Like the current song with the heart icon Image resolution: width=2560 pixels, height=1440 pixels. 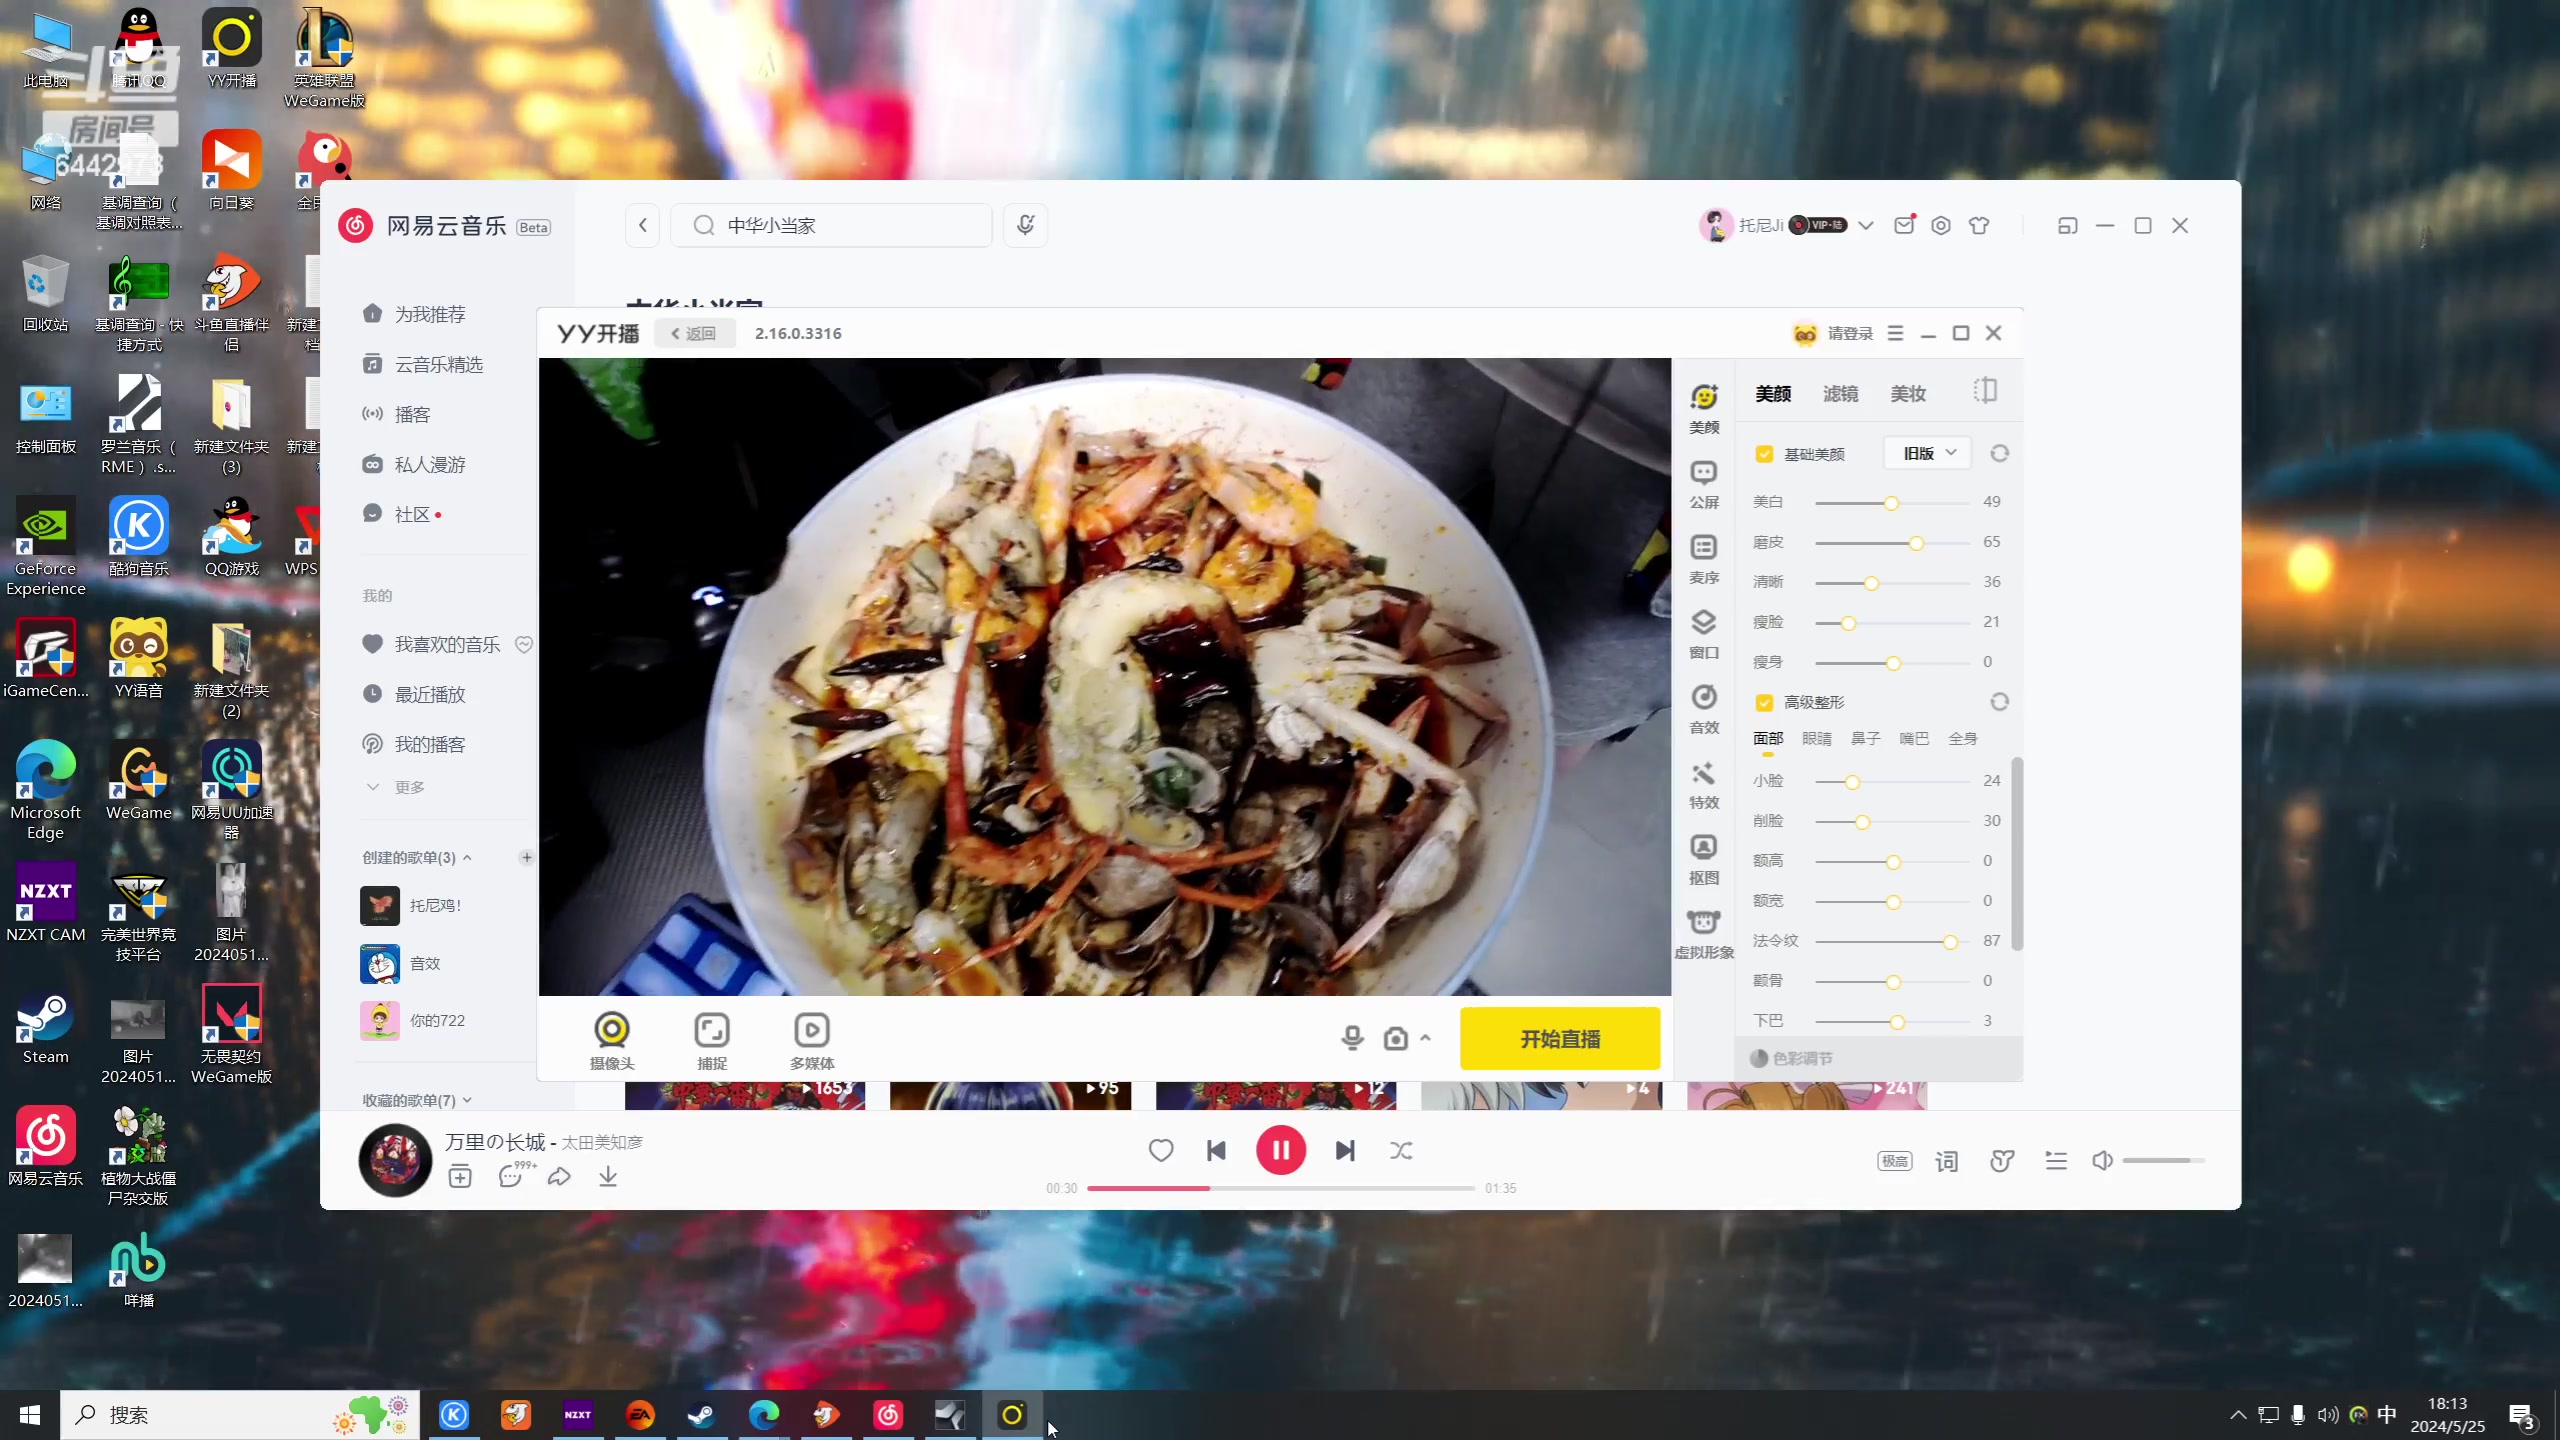[x=1161, y=1150]
